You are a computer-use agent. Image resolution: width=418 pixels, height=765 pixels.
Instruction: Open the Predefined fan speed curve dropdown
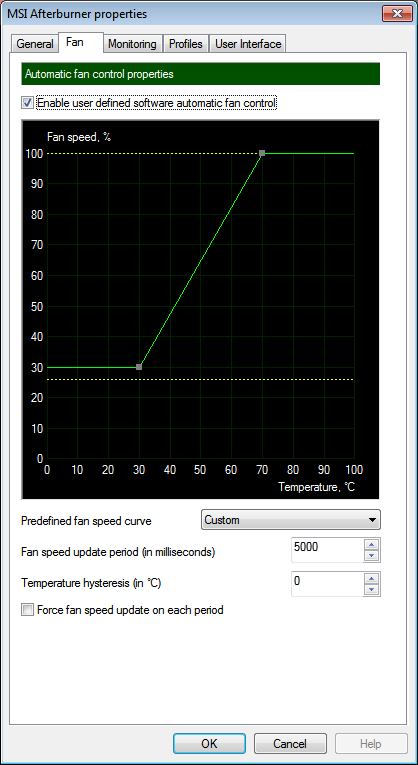(291, 520)
